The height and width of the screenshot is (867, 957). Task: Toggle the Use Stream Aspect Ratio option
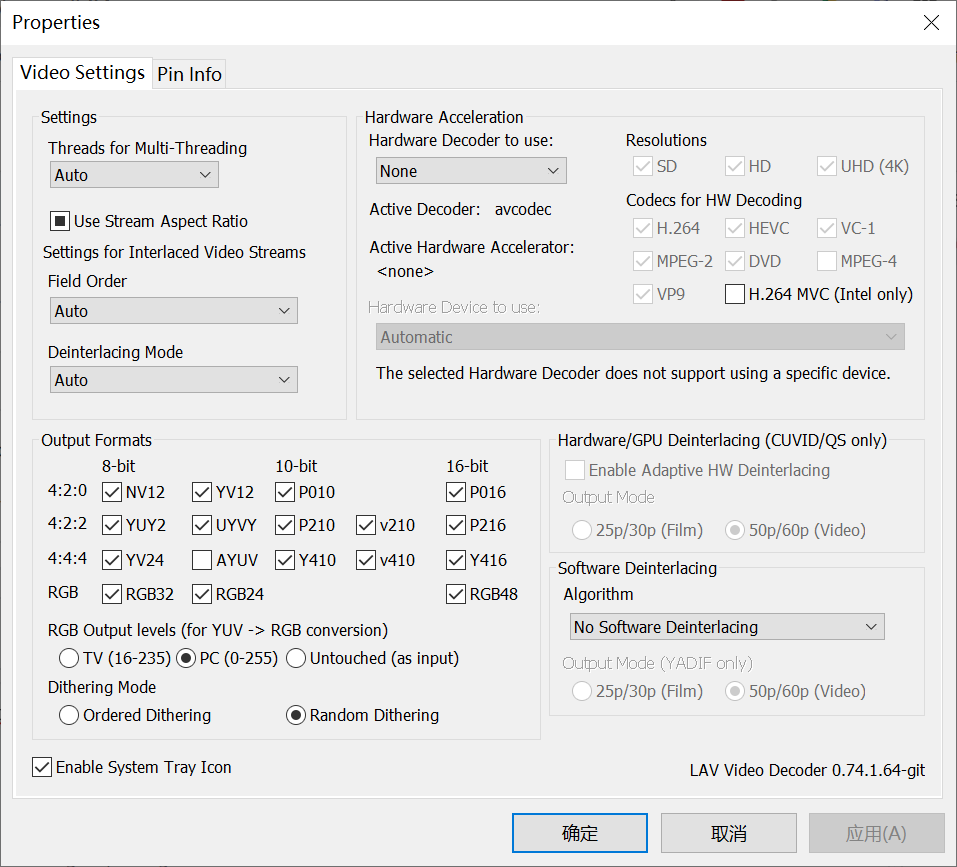coord(58,221)
